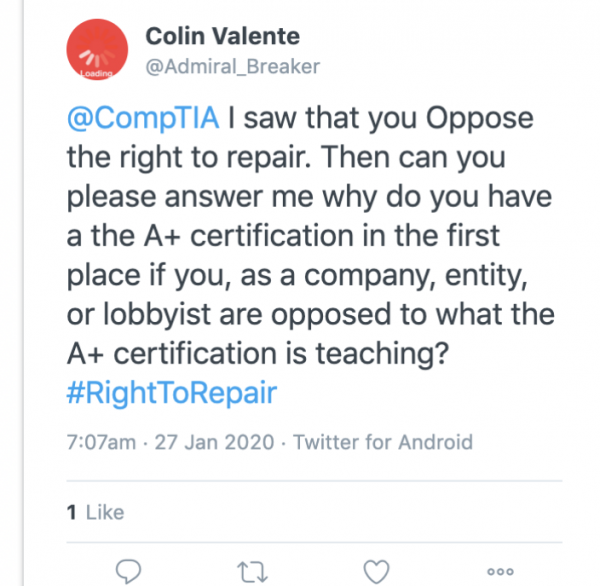
Task: Select the 27 Jan 2020 date
Action: click(214, 442)
